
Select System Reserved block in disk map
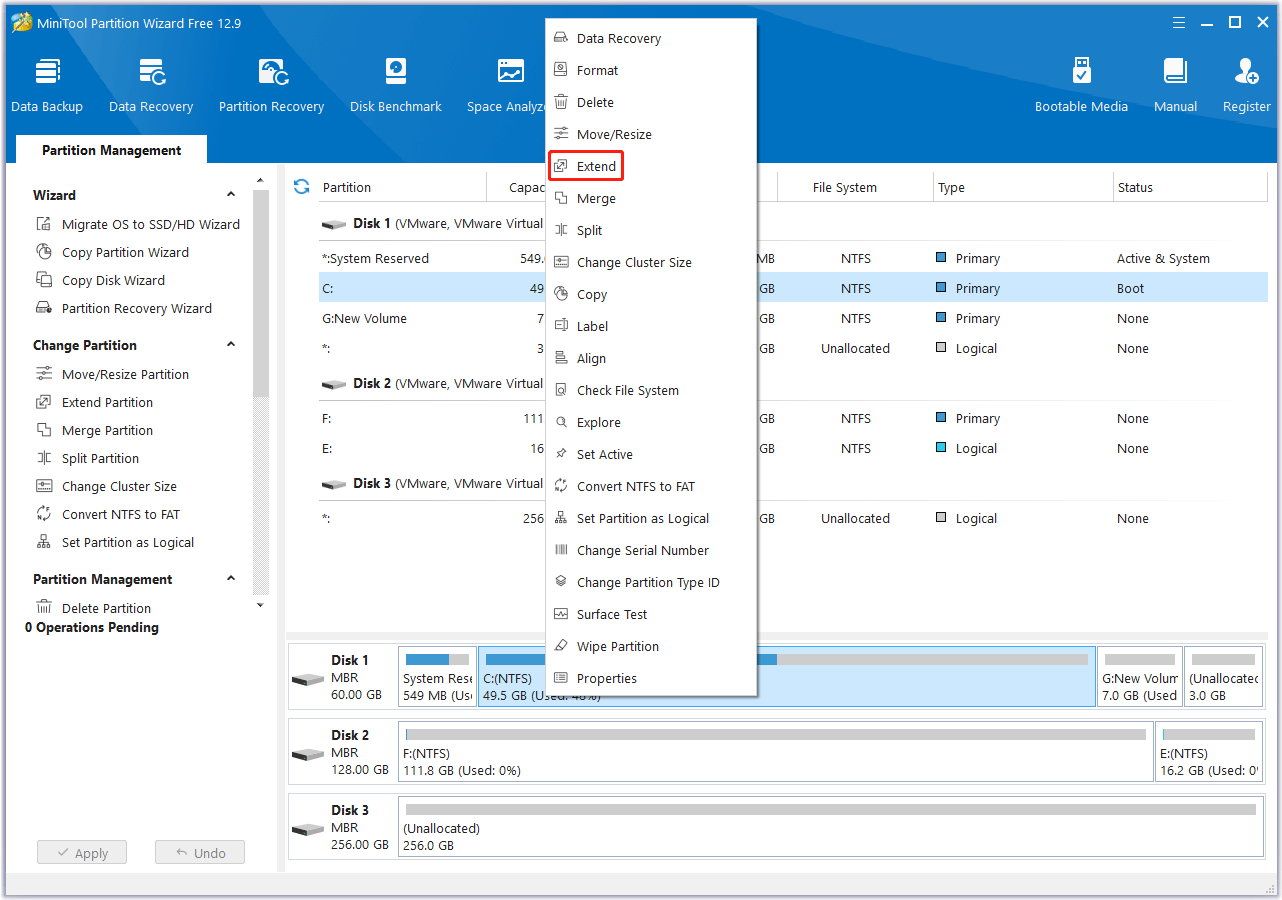click(437, 677)
